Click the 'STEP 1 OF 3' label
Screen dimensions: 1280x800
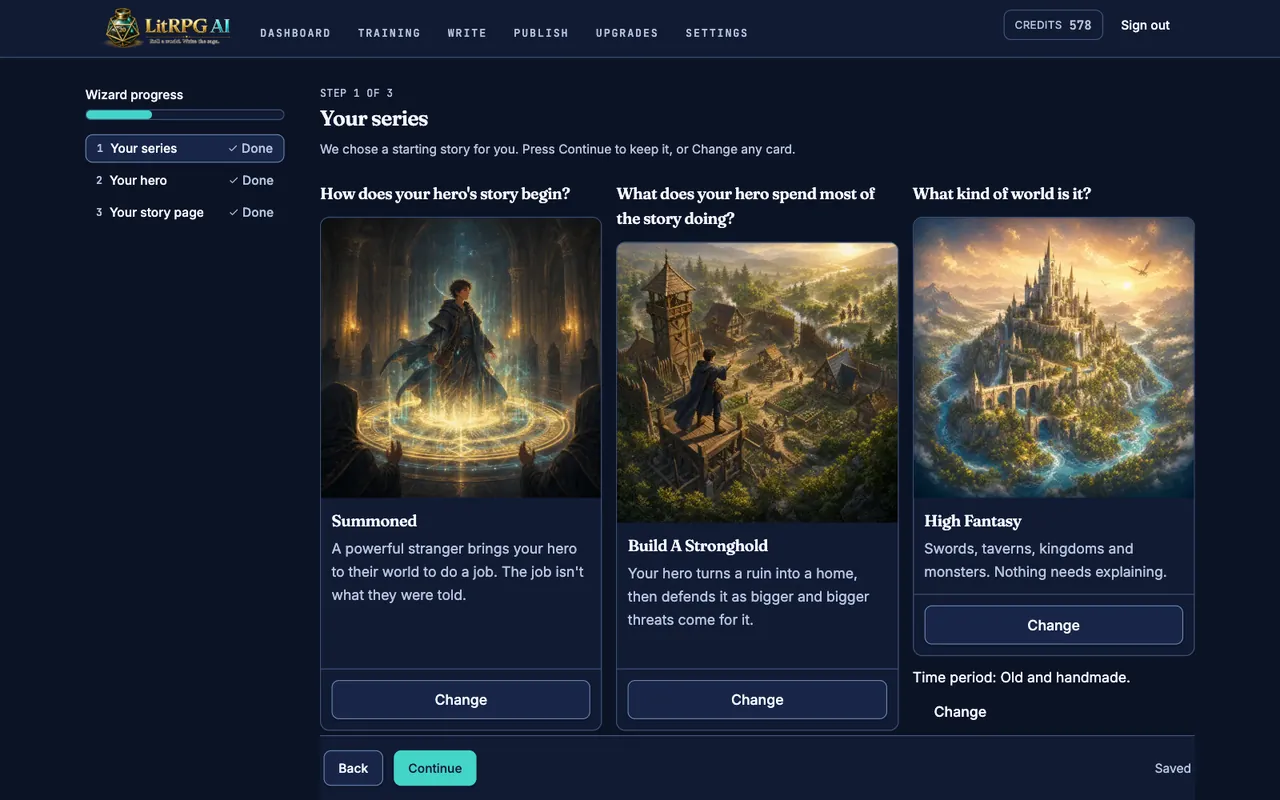(356, 93)
